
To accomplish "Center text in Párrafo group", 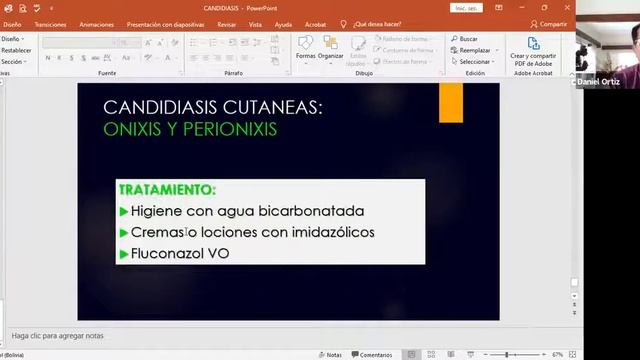I will (x=206, y=58).
